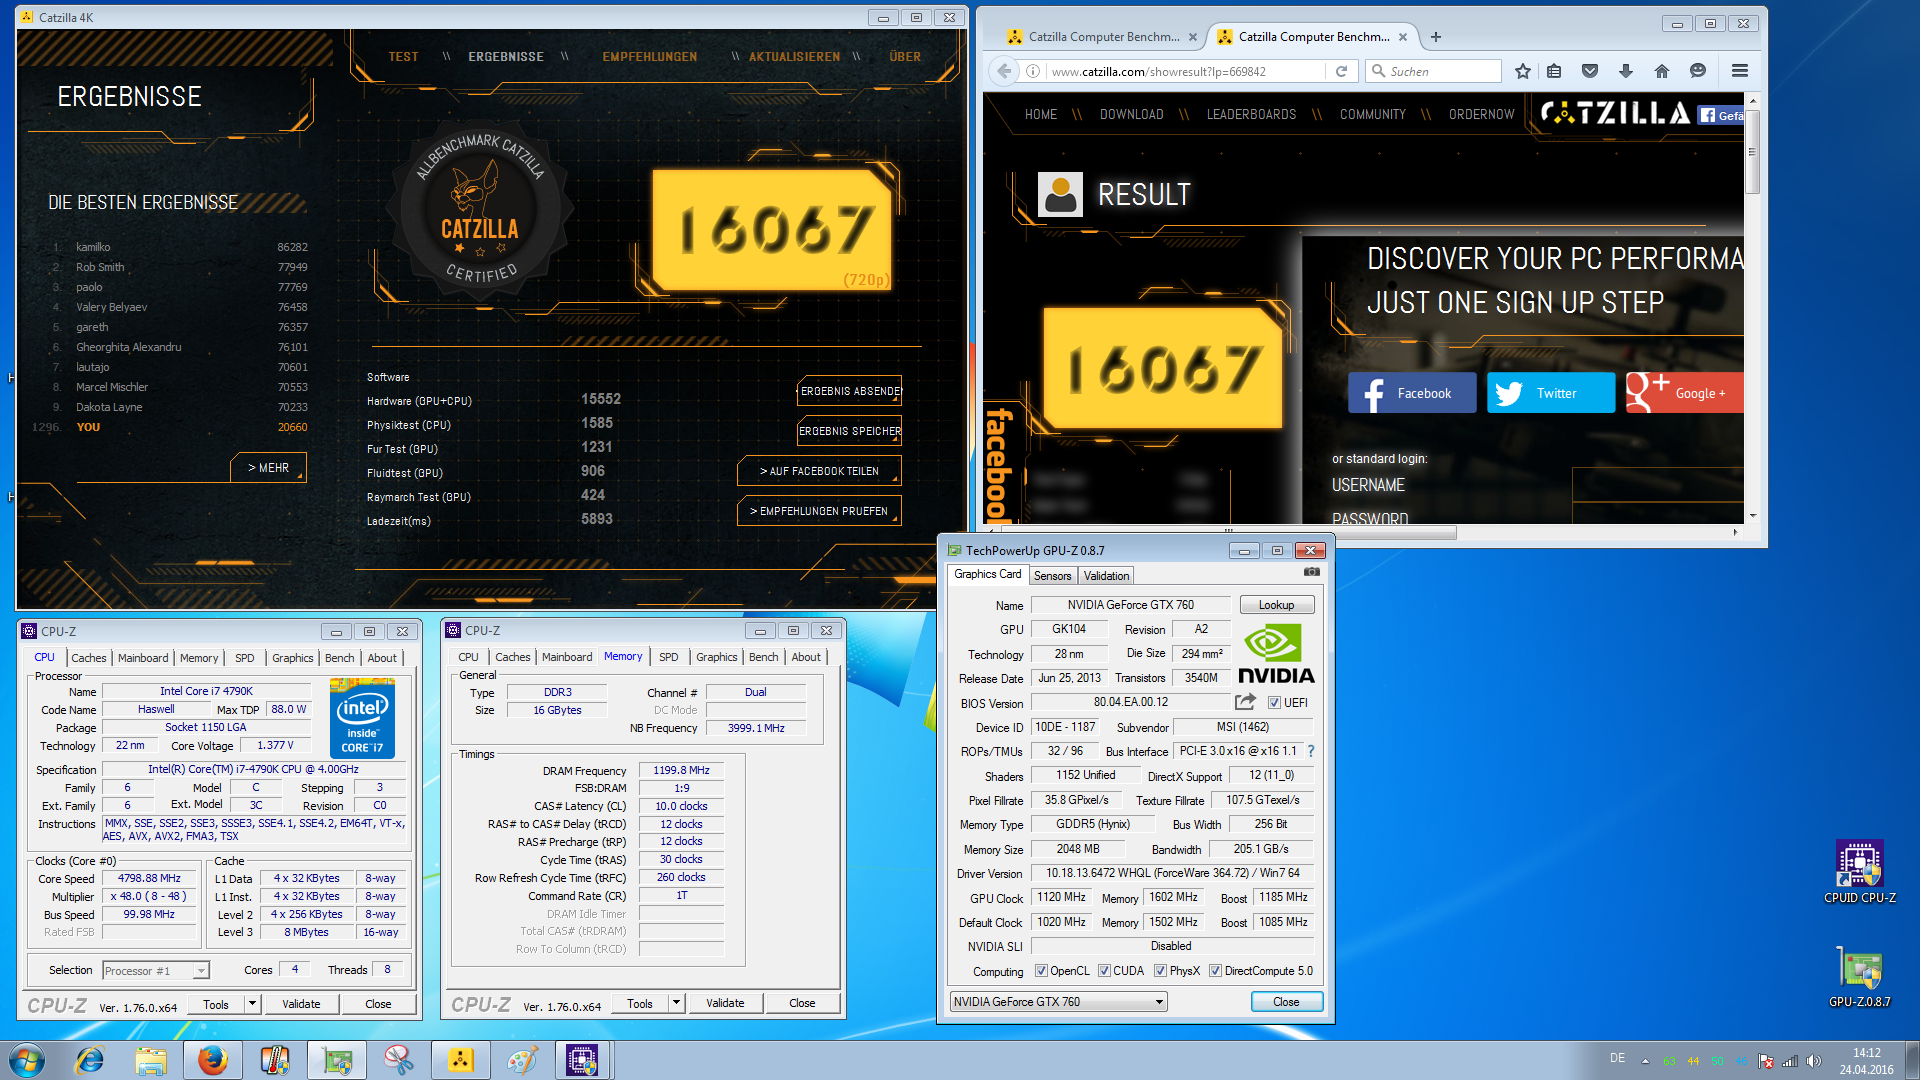The height and width of the screenshot is (1080, 1920).
Task: Toggle the PhysX checkbox in GPU-Z
Action: coord(1160,971)
